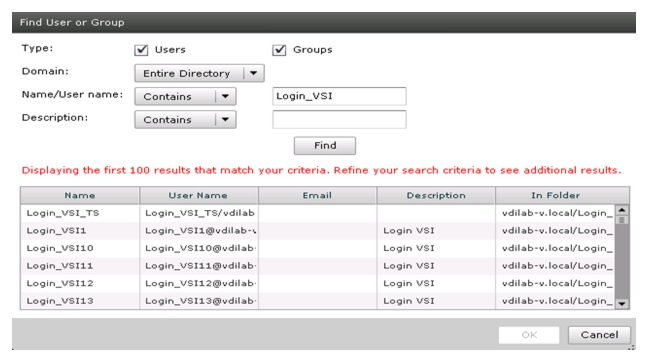Open the Description Contains dropdown
Screen dimensions: 649x363
tap(185, 120)
